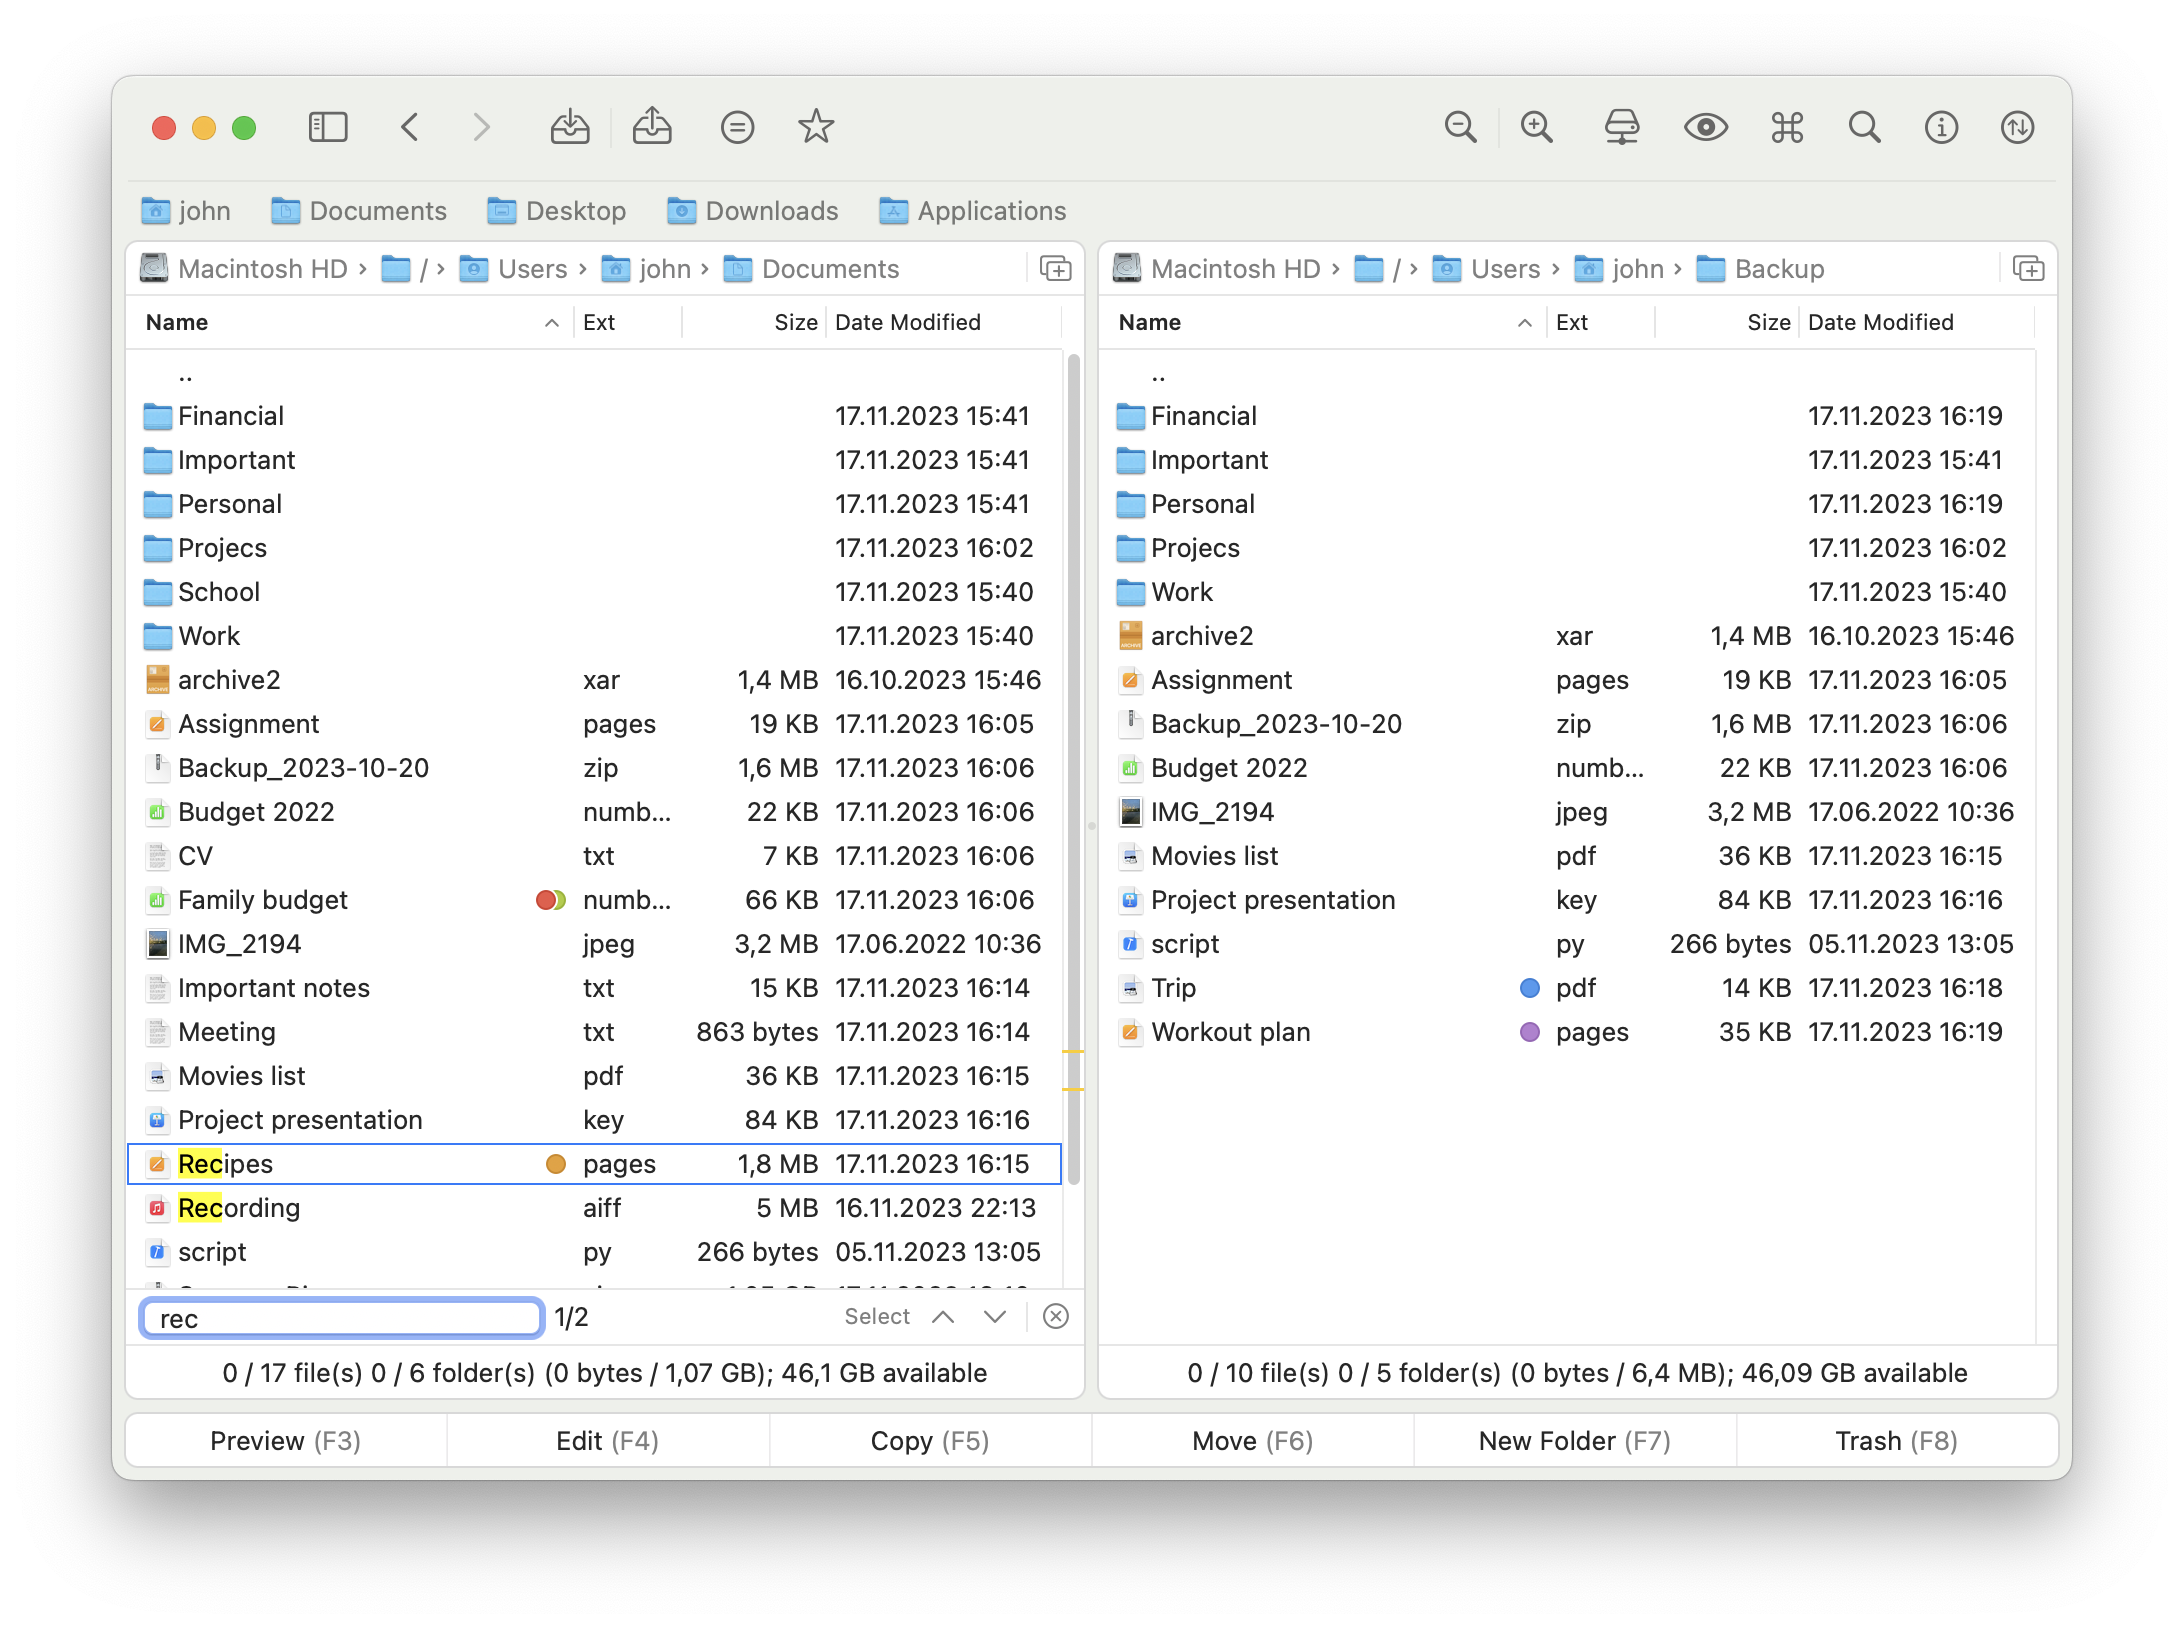Image resolution: width=2184 pixels, height=1628 pixels.
Task: Connect to a network server
Action: tap(1622, 127)
